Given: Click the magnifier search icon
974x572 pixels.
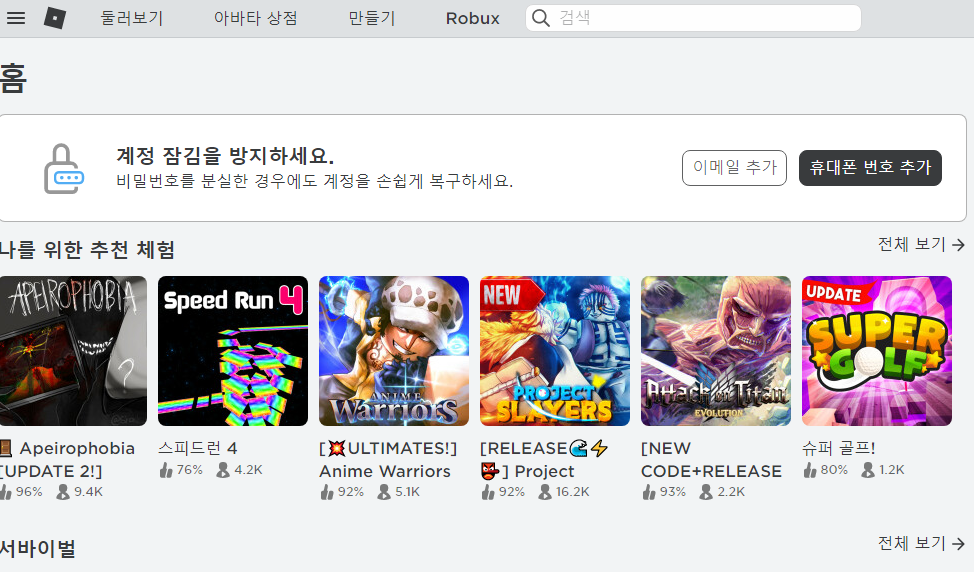Looking at the screenshot, I should pos(541,18).
